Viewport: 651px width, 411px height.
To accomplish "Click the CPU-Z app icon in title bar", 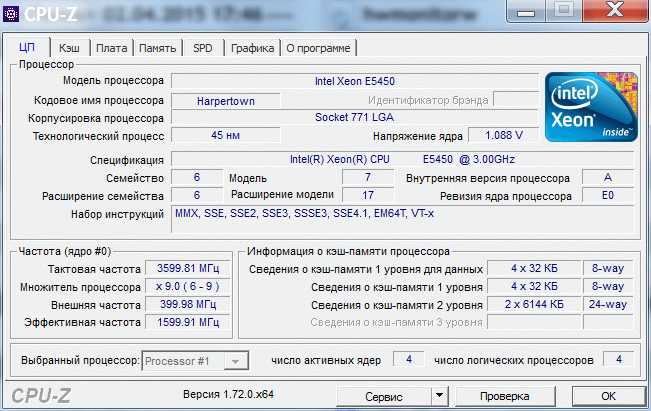I will point(11,14).
